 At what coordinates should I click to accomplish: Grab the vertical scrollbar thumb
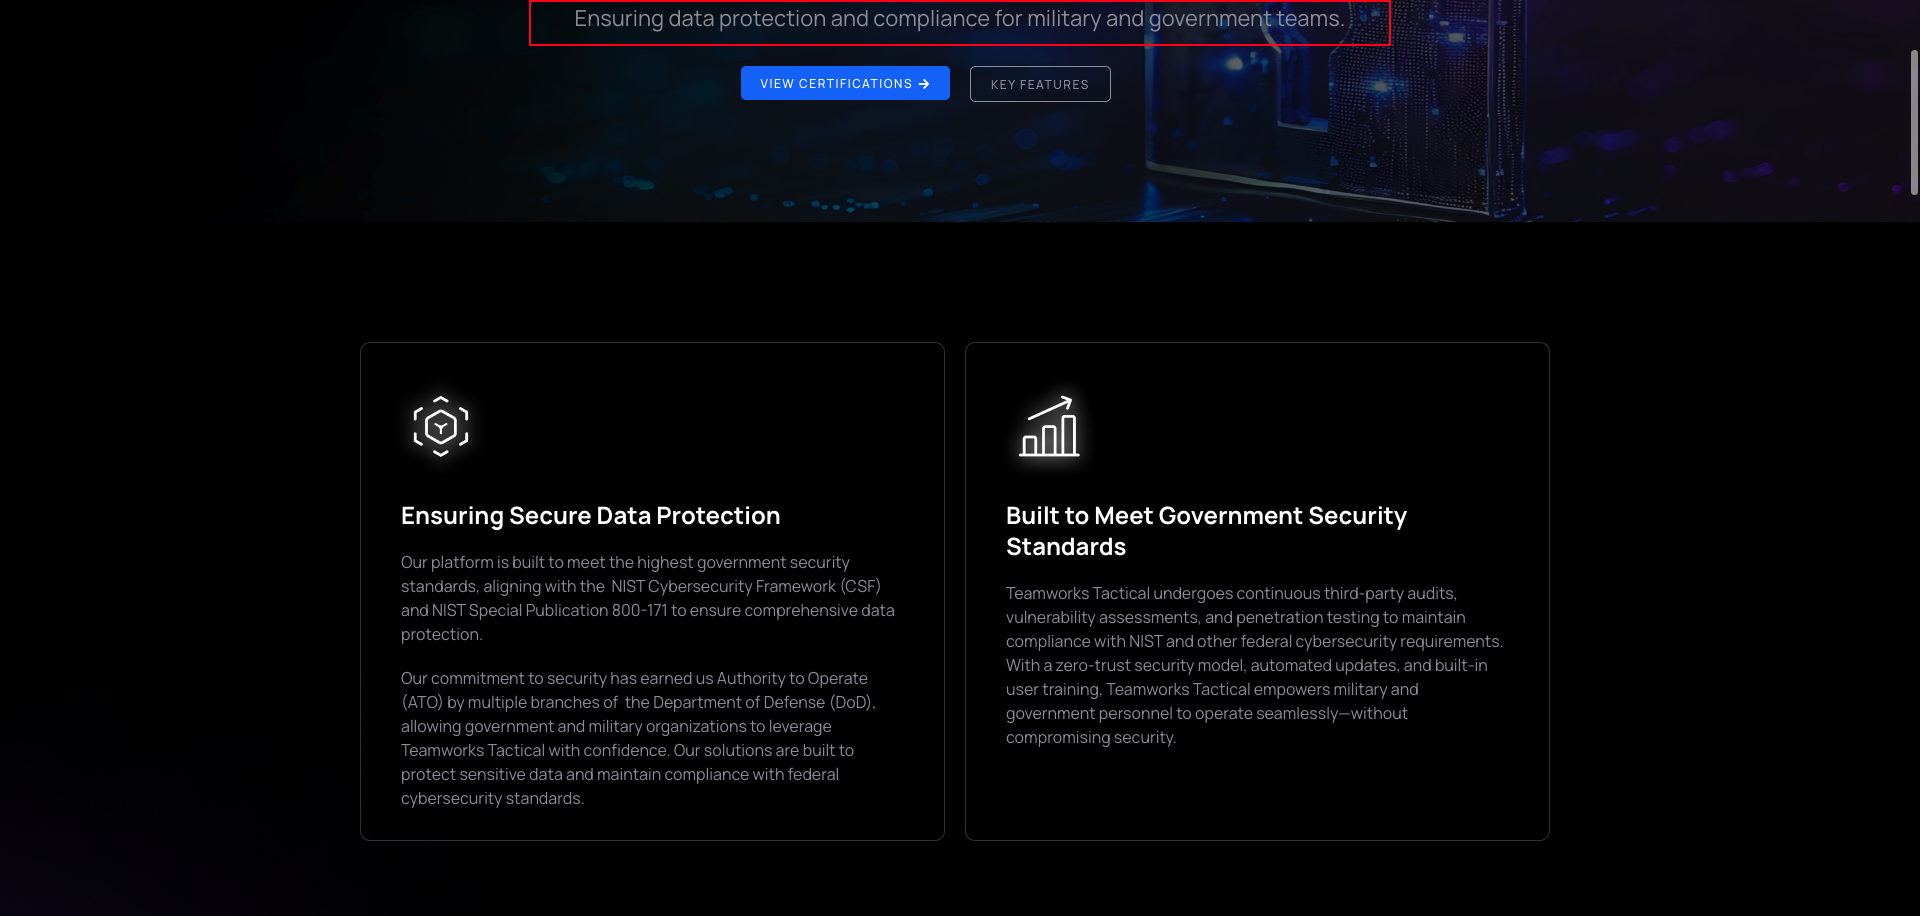1914,120
